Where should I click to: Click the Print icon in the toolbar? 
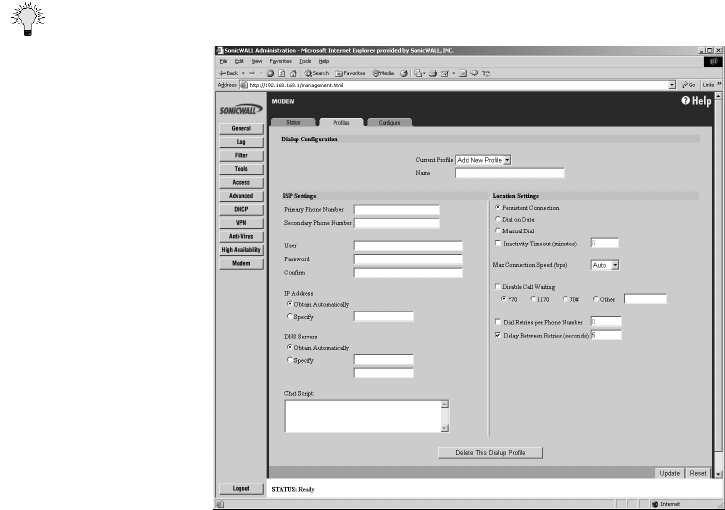[433, 73]
